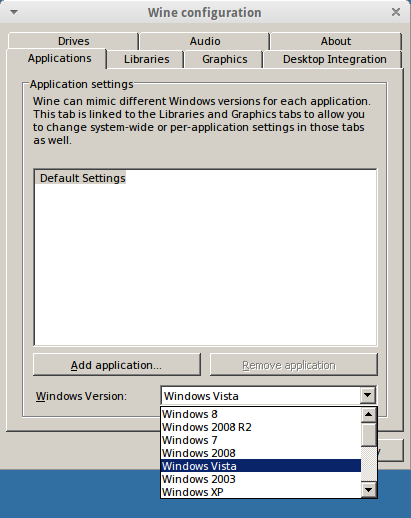Image resolution: width=411 pixels, height=518 pixels.
Task: Choose Windows 8 from the list
Action: click(x=261, y=414)
